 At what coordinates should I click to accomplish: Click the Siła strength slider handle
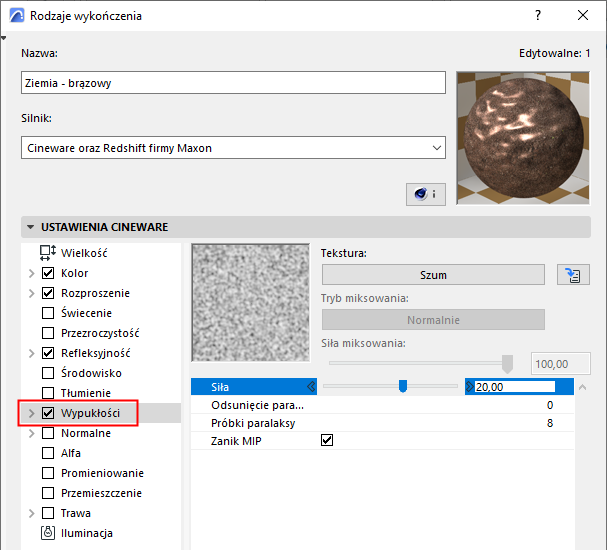tap(403, 386)
